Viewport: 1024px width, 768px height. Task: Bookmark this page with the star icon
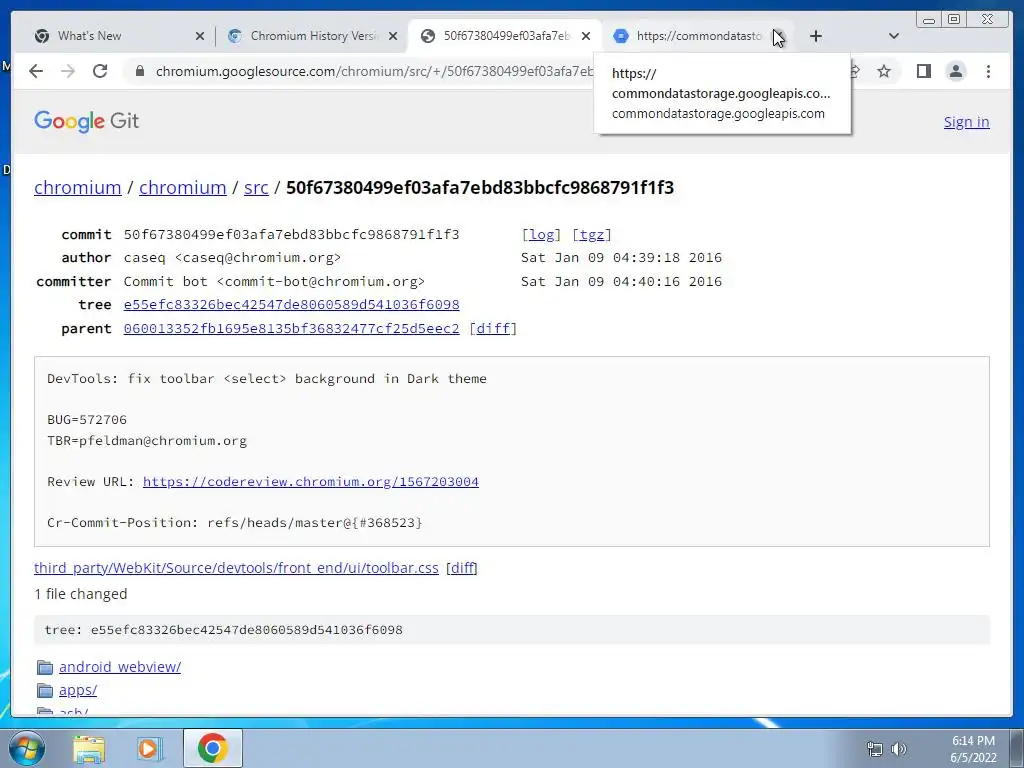point(884,71)
